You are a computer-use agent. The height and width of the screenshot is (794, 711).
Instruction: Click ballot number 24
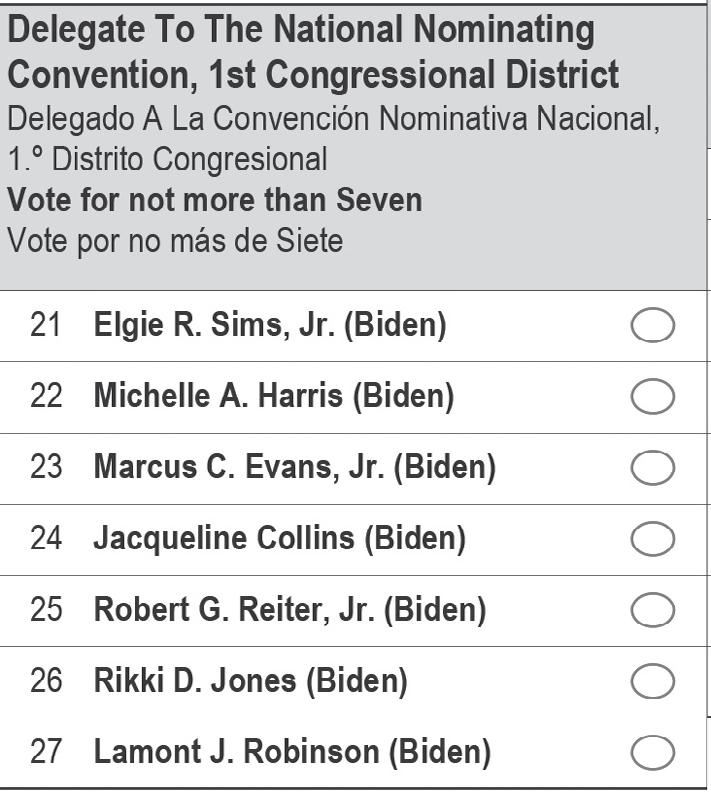coord(46,539)
